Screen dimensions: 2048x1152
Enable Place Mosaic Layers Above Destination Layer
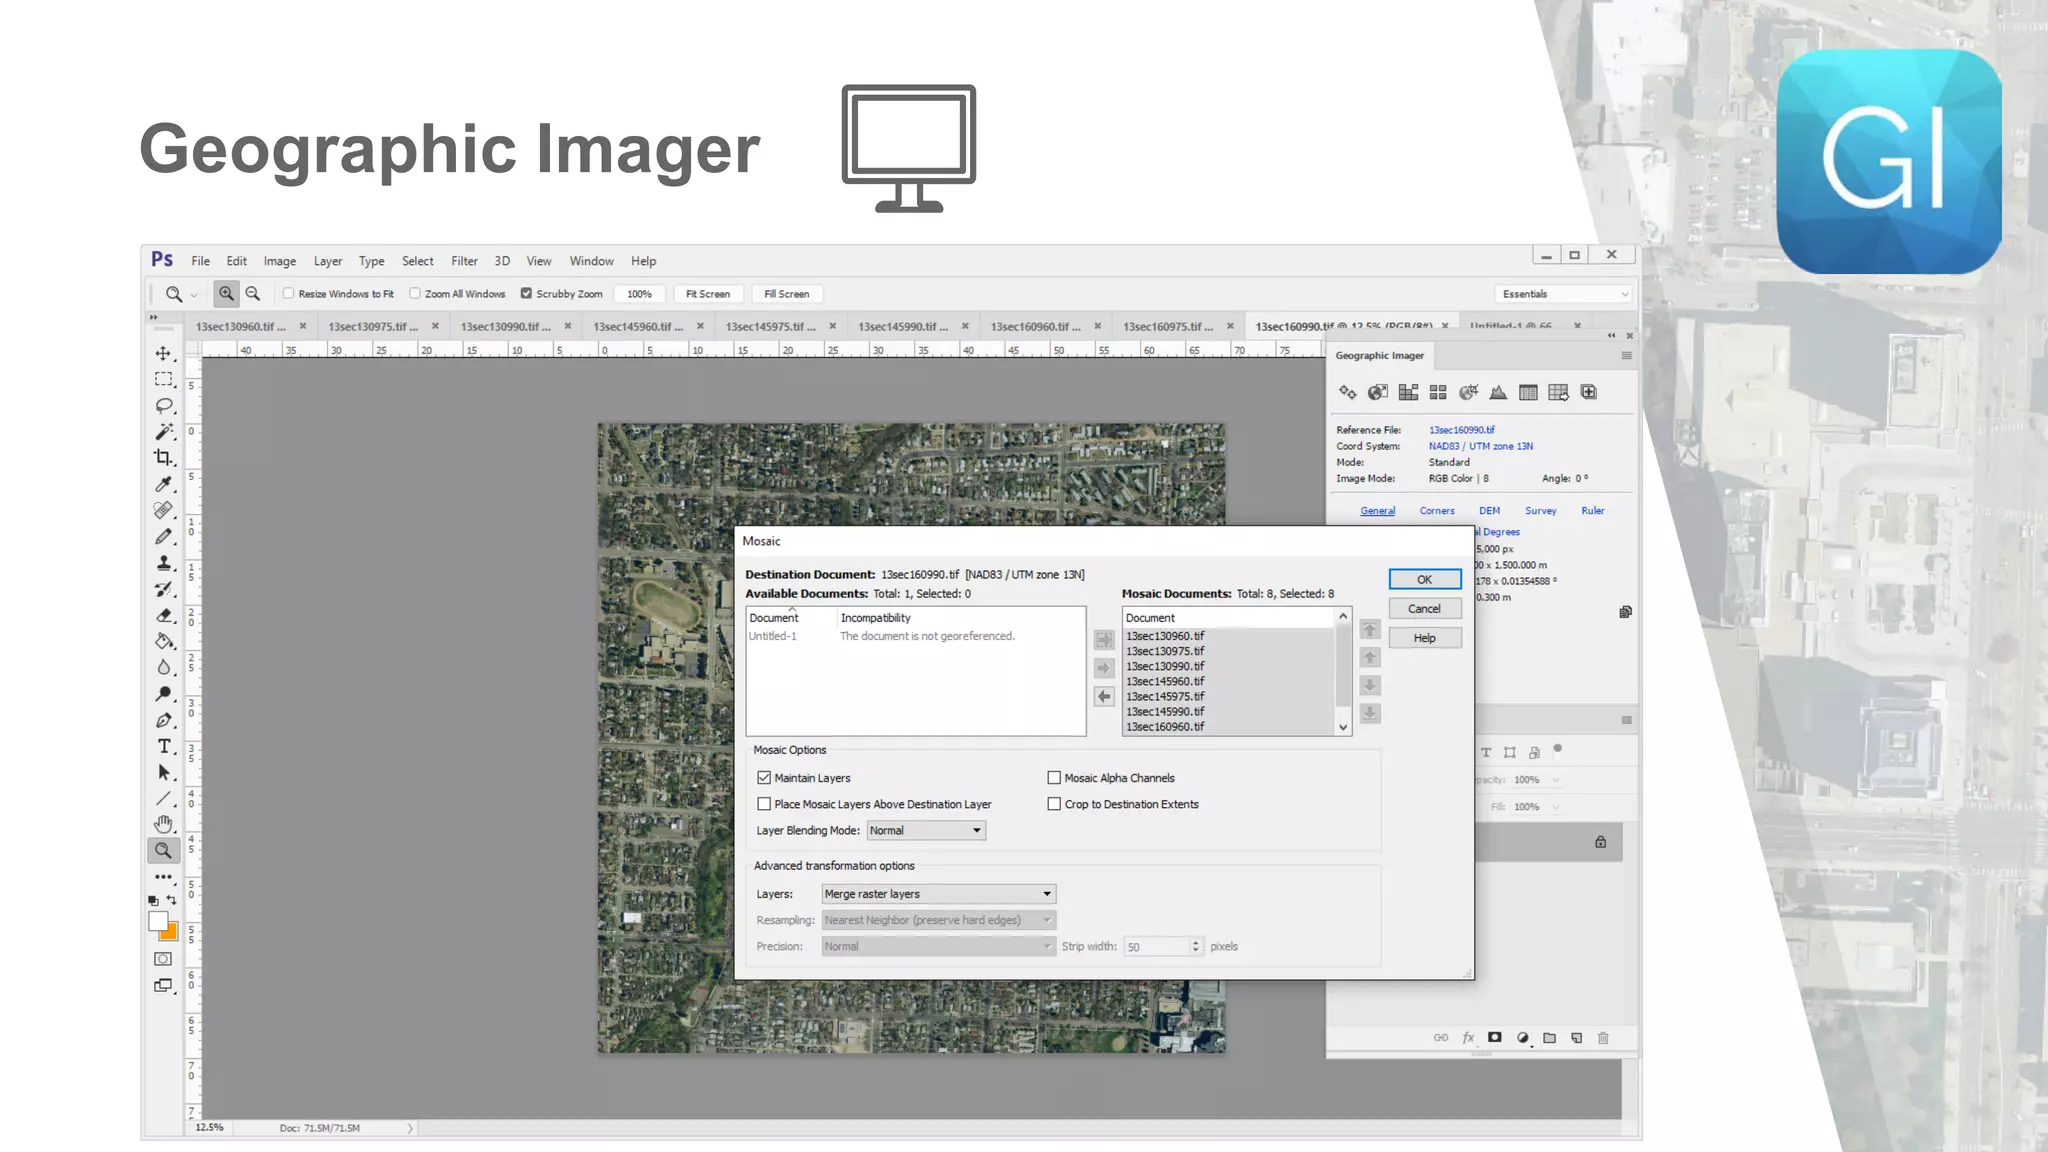coord(764,804)
